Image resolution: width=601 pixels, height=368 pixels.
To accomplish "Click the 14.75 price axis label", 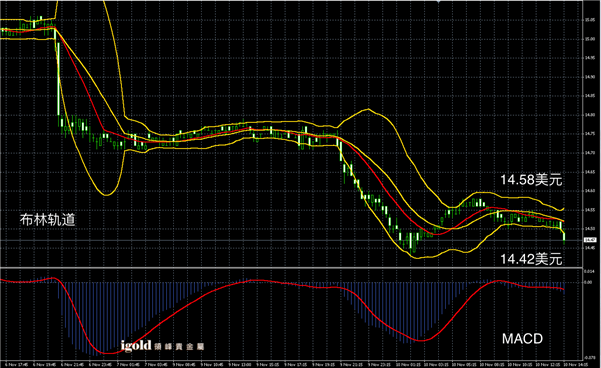I will click(589, 134).
